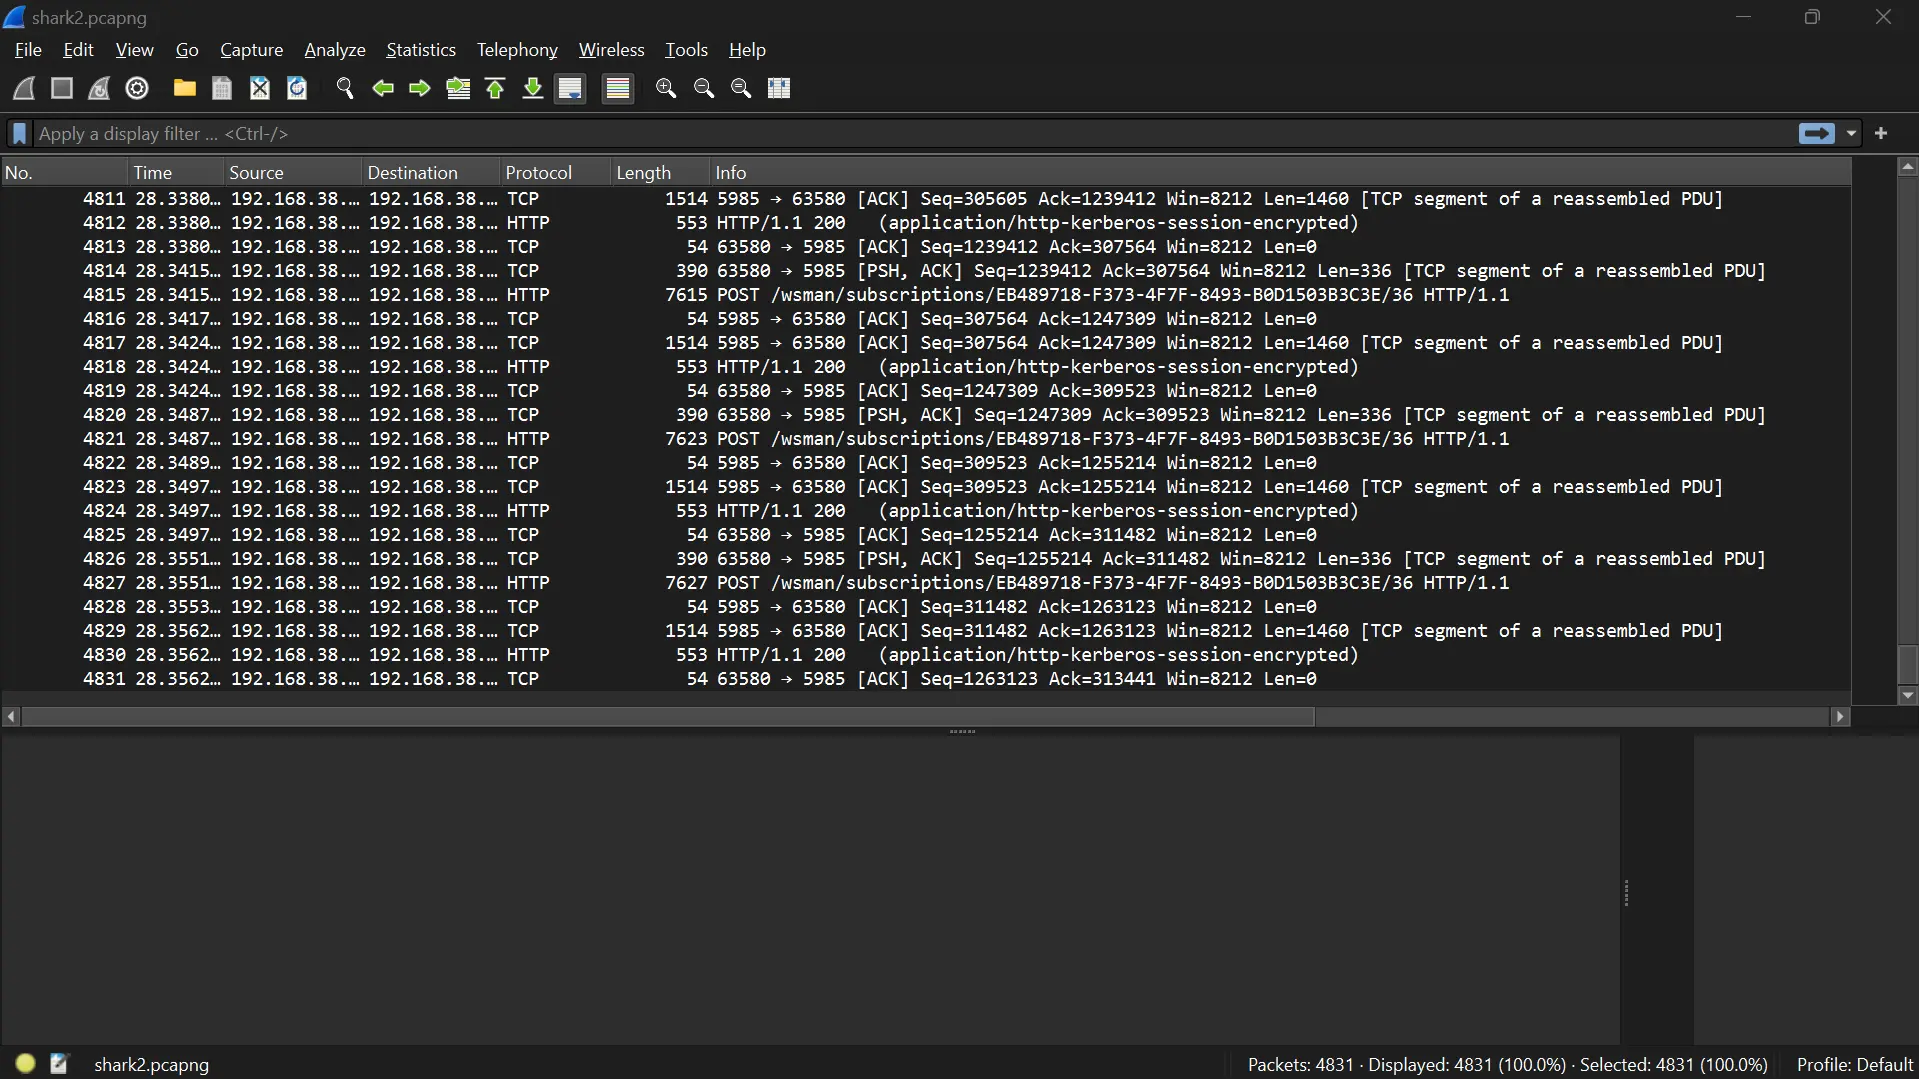This screenshot has width=1919, height=1079.
Task: Go forward in packet history arrow
Action: pos(420,88)
